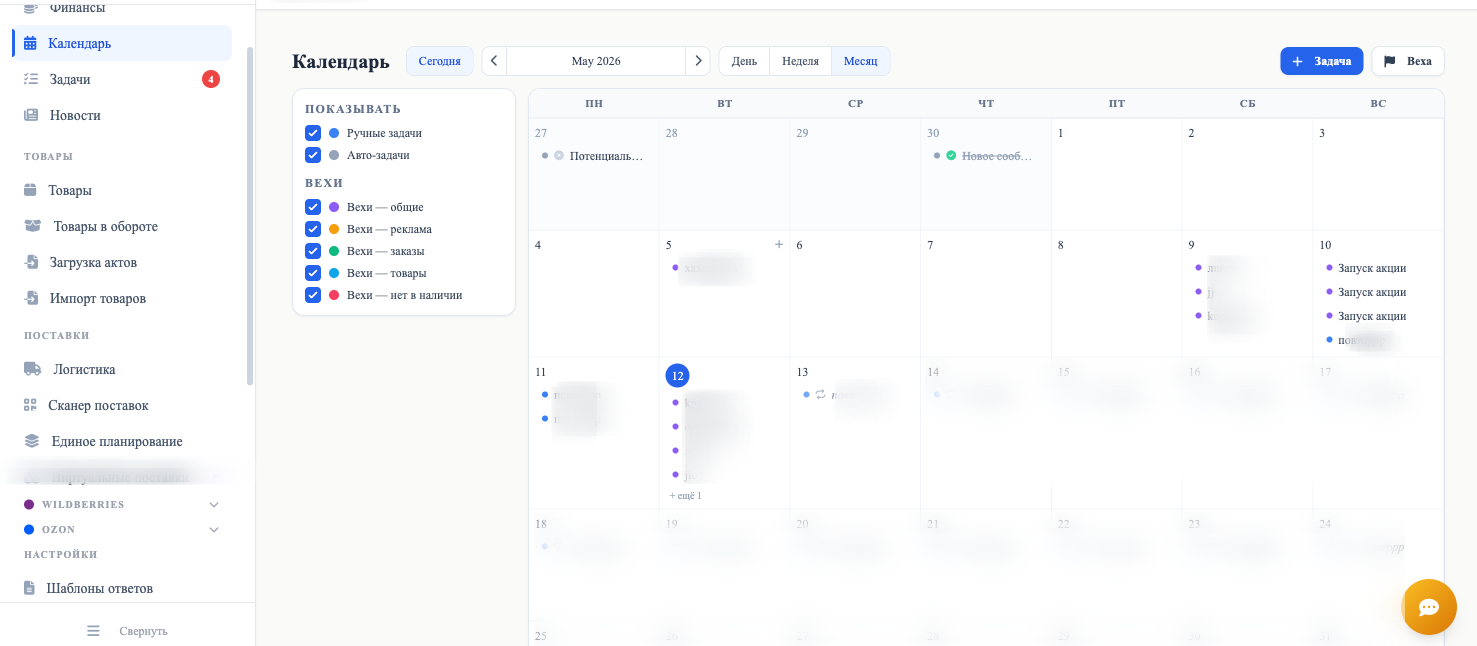Open Загрузка актов upload icon
Image resolution: width=1477 pixels, height=646 pixels.
[31, 262]
